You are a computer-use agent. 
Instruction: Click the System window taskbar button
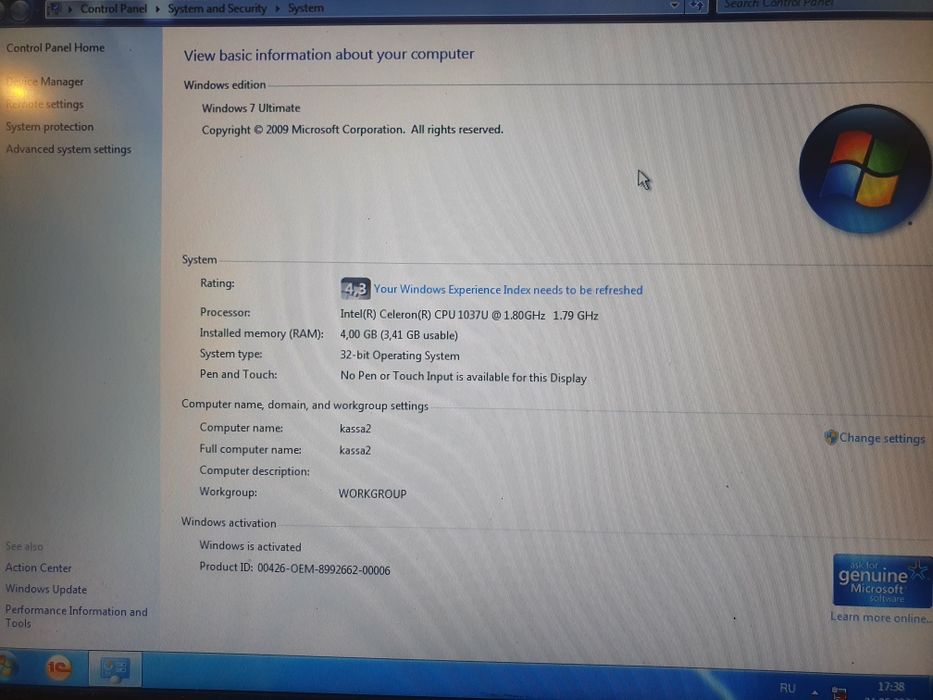(x=115, y=669)
